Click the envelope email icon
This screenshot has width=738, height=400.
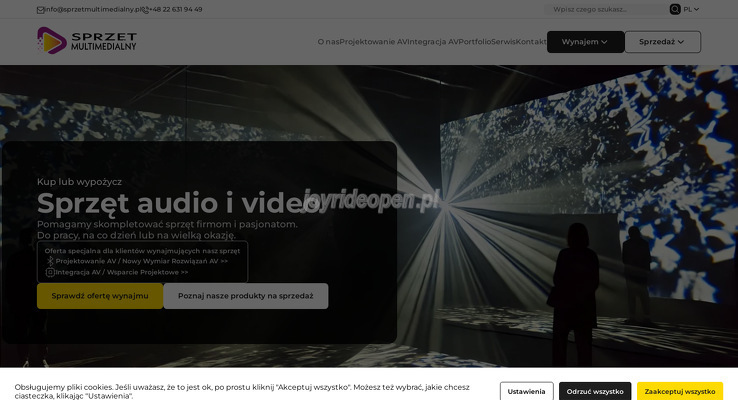coord(40,9)
